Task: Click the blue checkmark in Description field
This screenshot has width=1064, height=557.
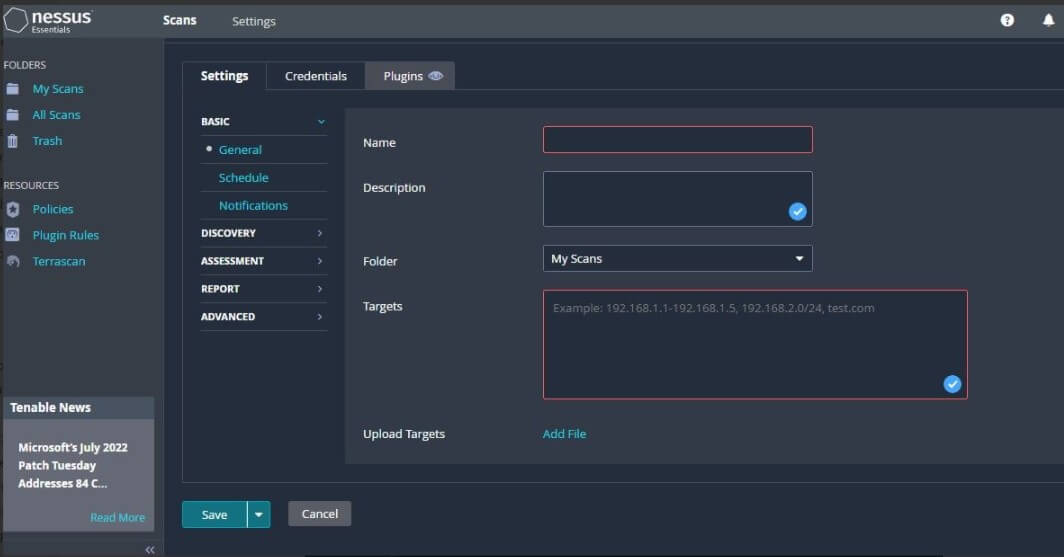Action: click(x=797, y=212)
